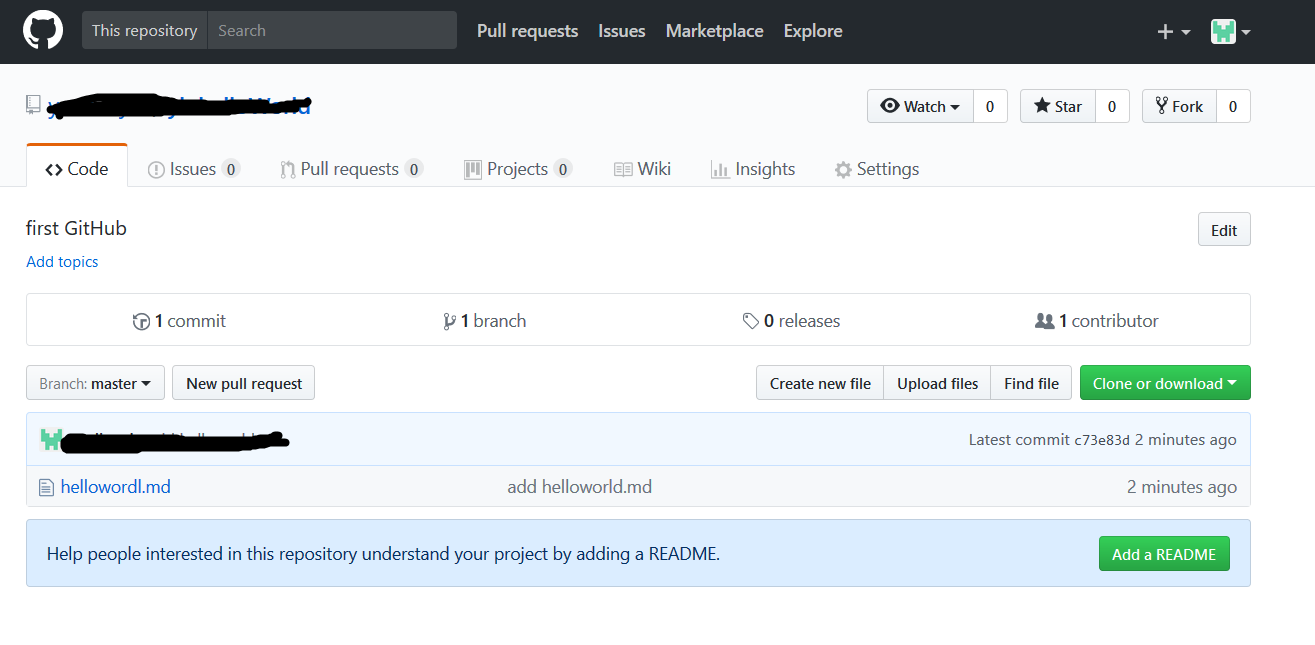Fork this repository
The image size is (1315, 645).
[1179, 106]
